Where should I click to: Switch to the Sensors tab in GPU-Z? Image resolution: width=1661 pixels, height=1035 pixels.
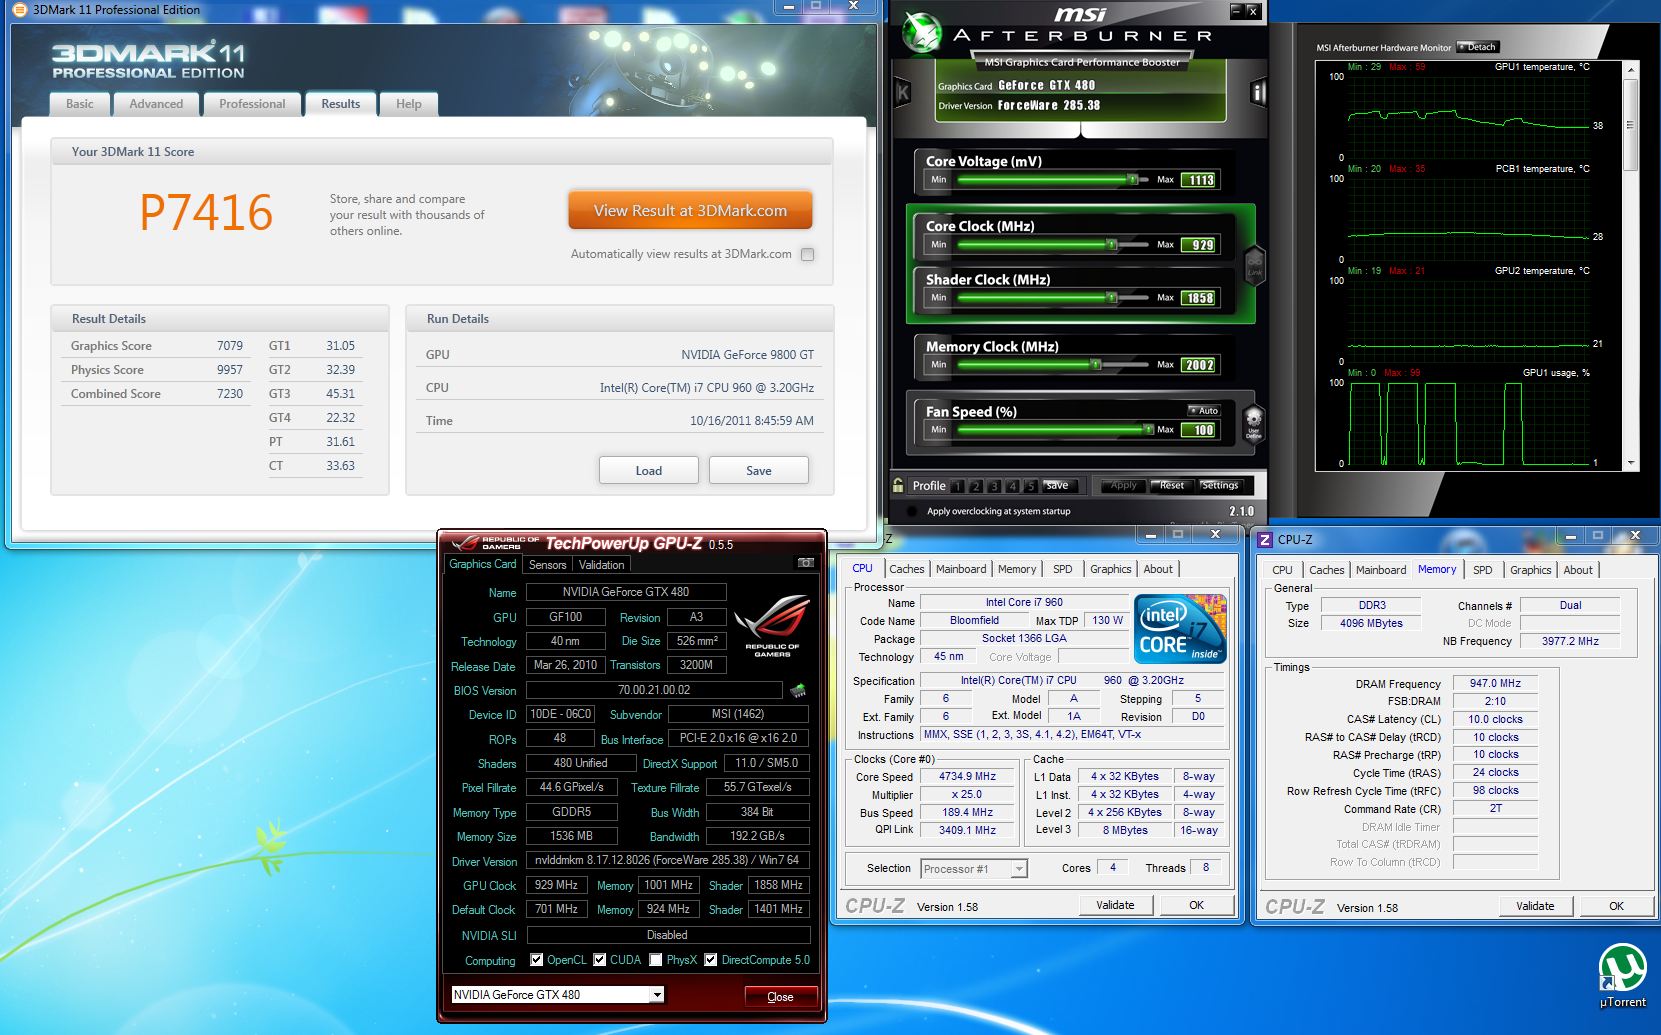pos(548,565)
